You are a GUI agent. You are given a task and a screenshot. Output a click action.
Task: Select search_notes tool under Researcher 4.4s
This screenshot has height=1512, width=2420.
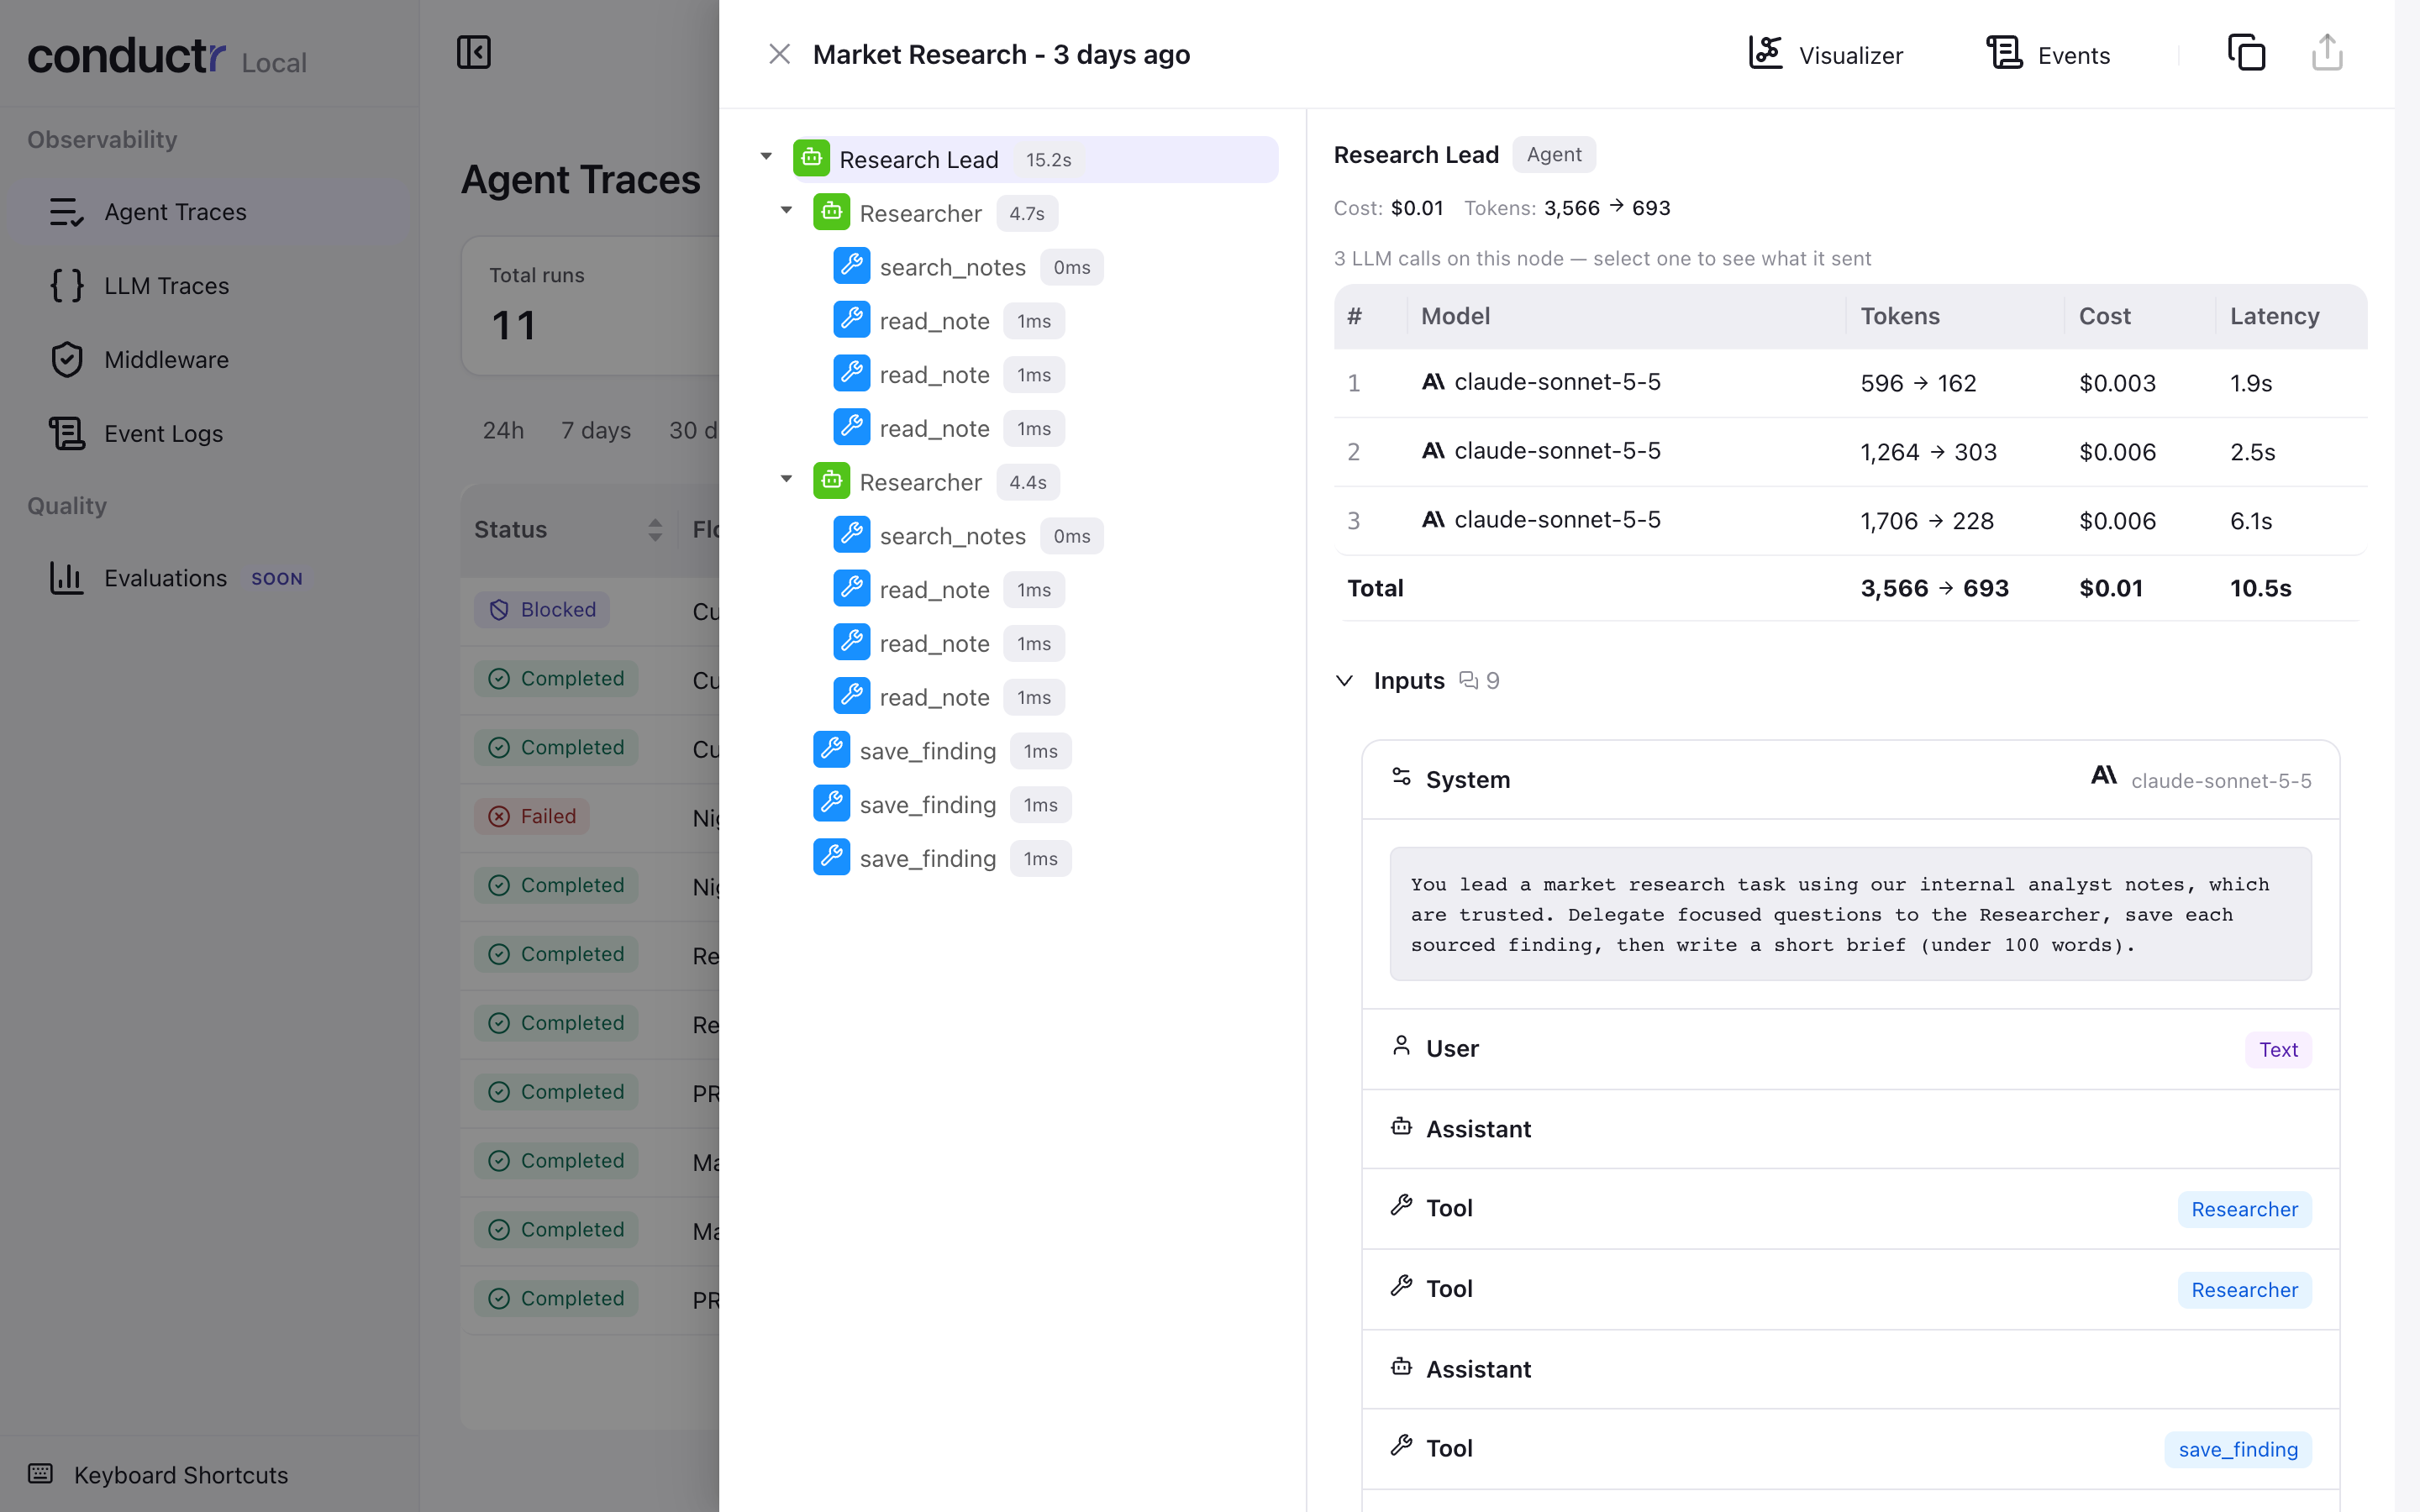[x=967, y=536]
